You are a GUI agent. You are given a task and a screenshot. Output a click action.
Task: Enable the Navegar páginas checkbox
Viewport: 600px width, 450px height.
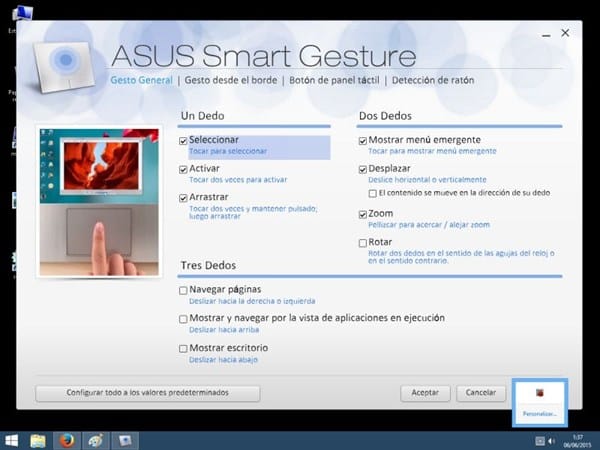(183, 290)
